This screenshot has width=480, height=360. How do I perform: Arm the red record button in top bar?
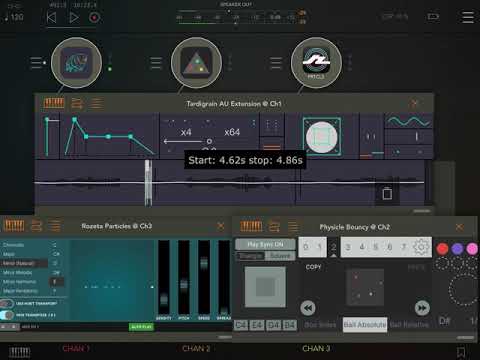point(94,17)
